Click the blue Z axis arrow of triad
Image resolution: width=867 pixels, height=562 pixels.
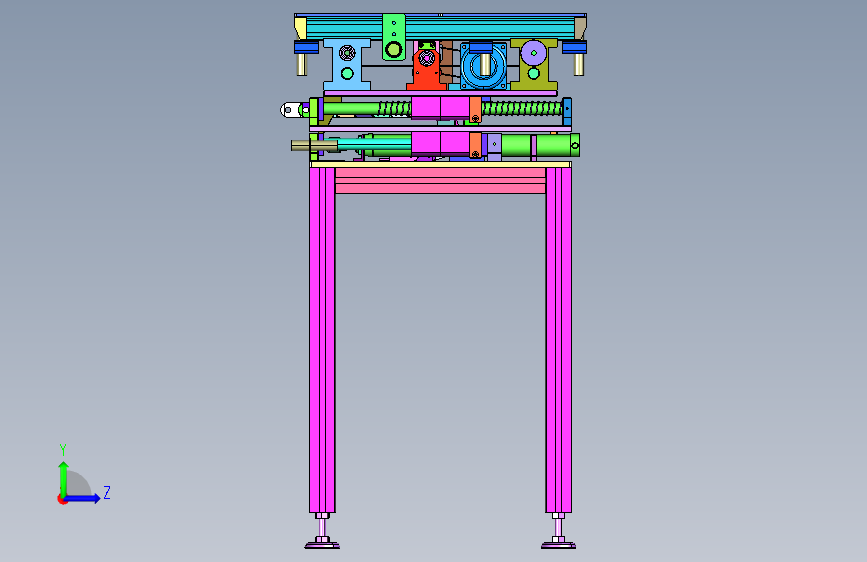(84, 498)
